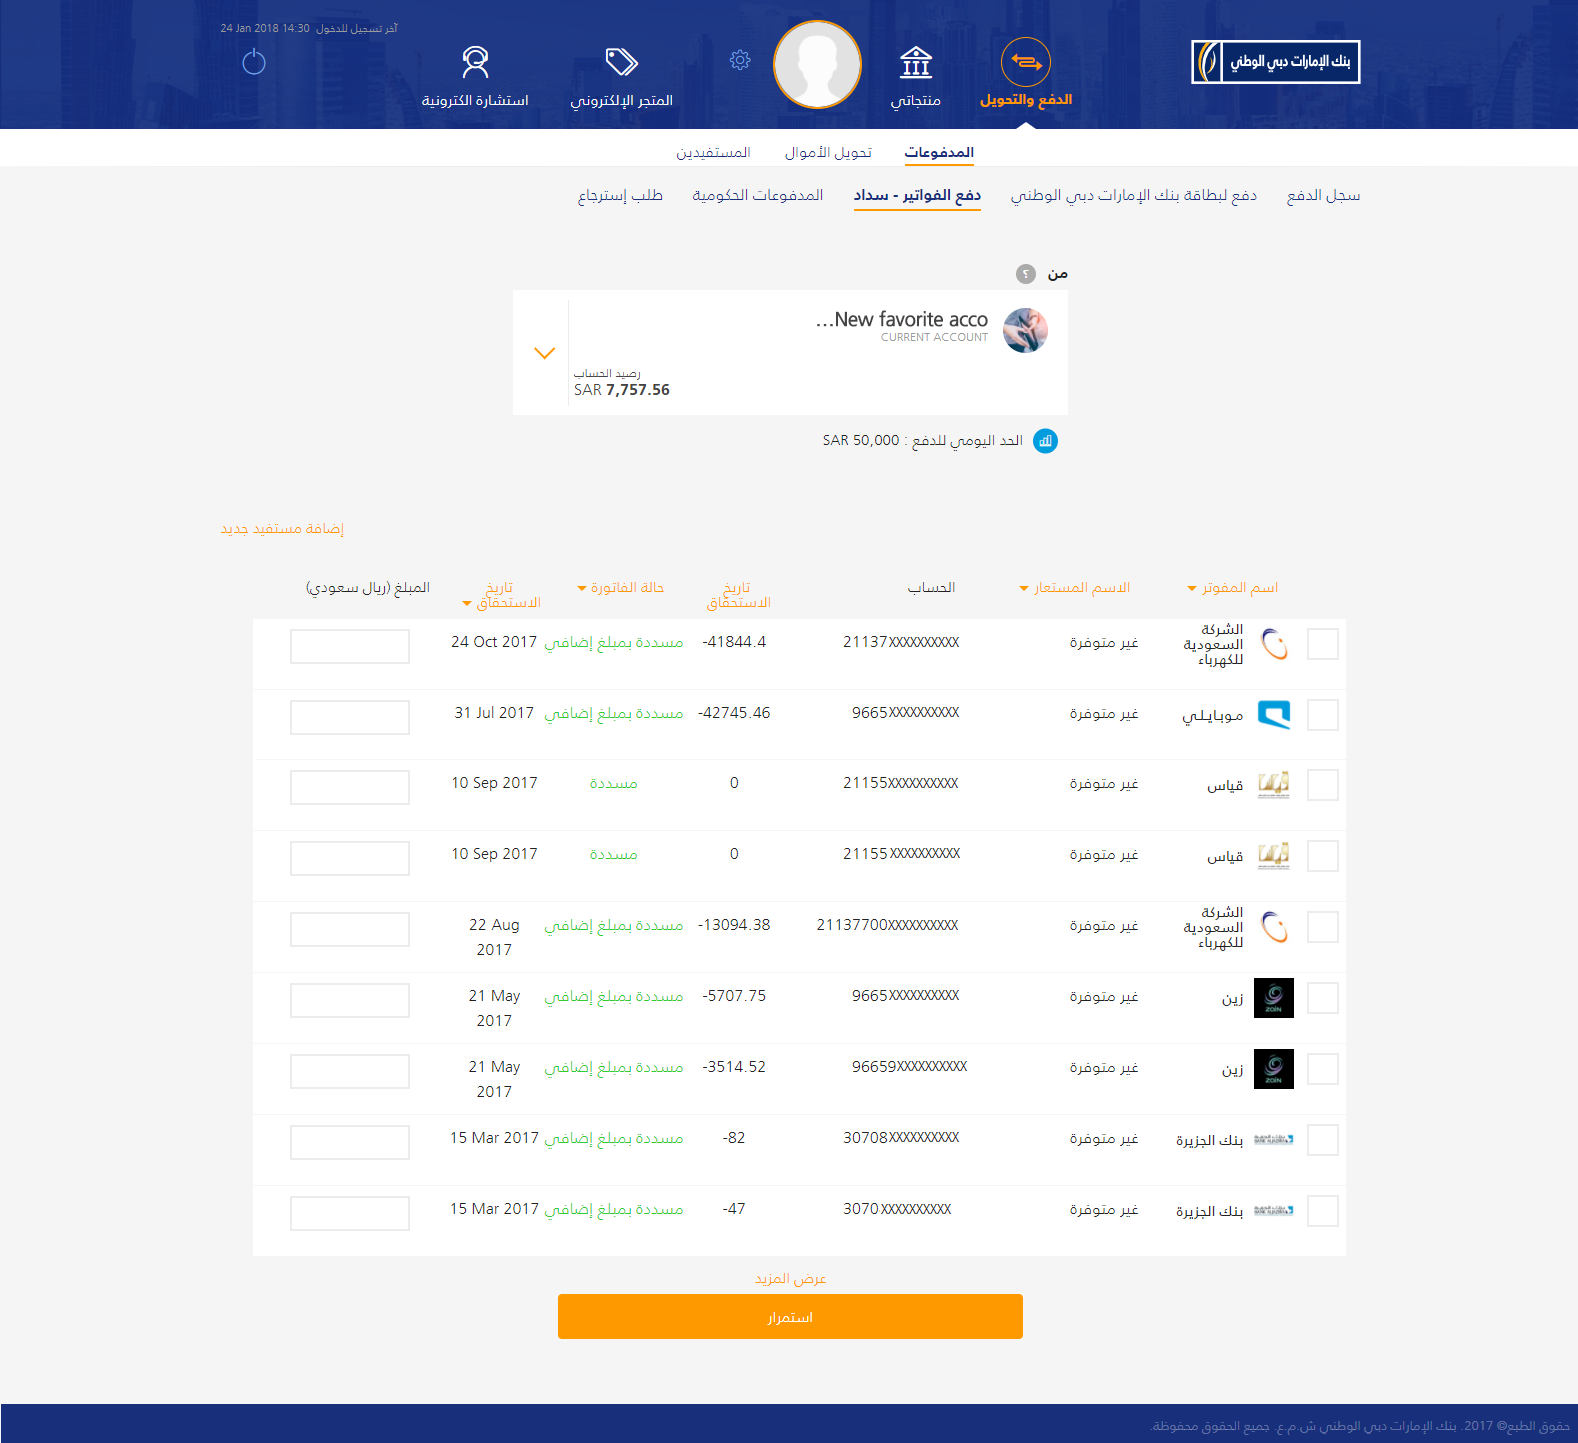This screenshot has height=1443, width=1578.
Task: Select the Payments and Transfers arrows icon
Action: 1025,62
